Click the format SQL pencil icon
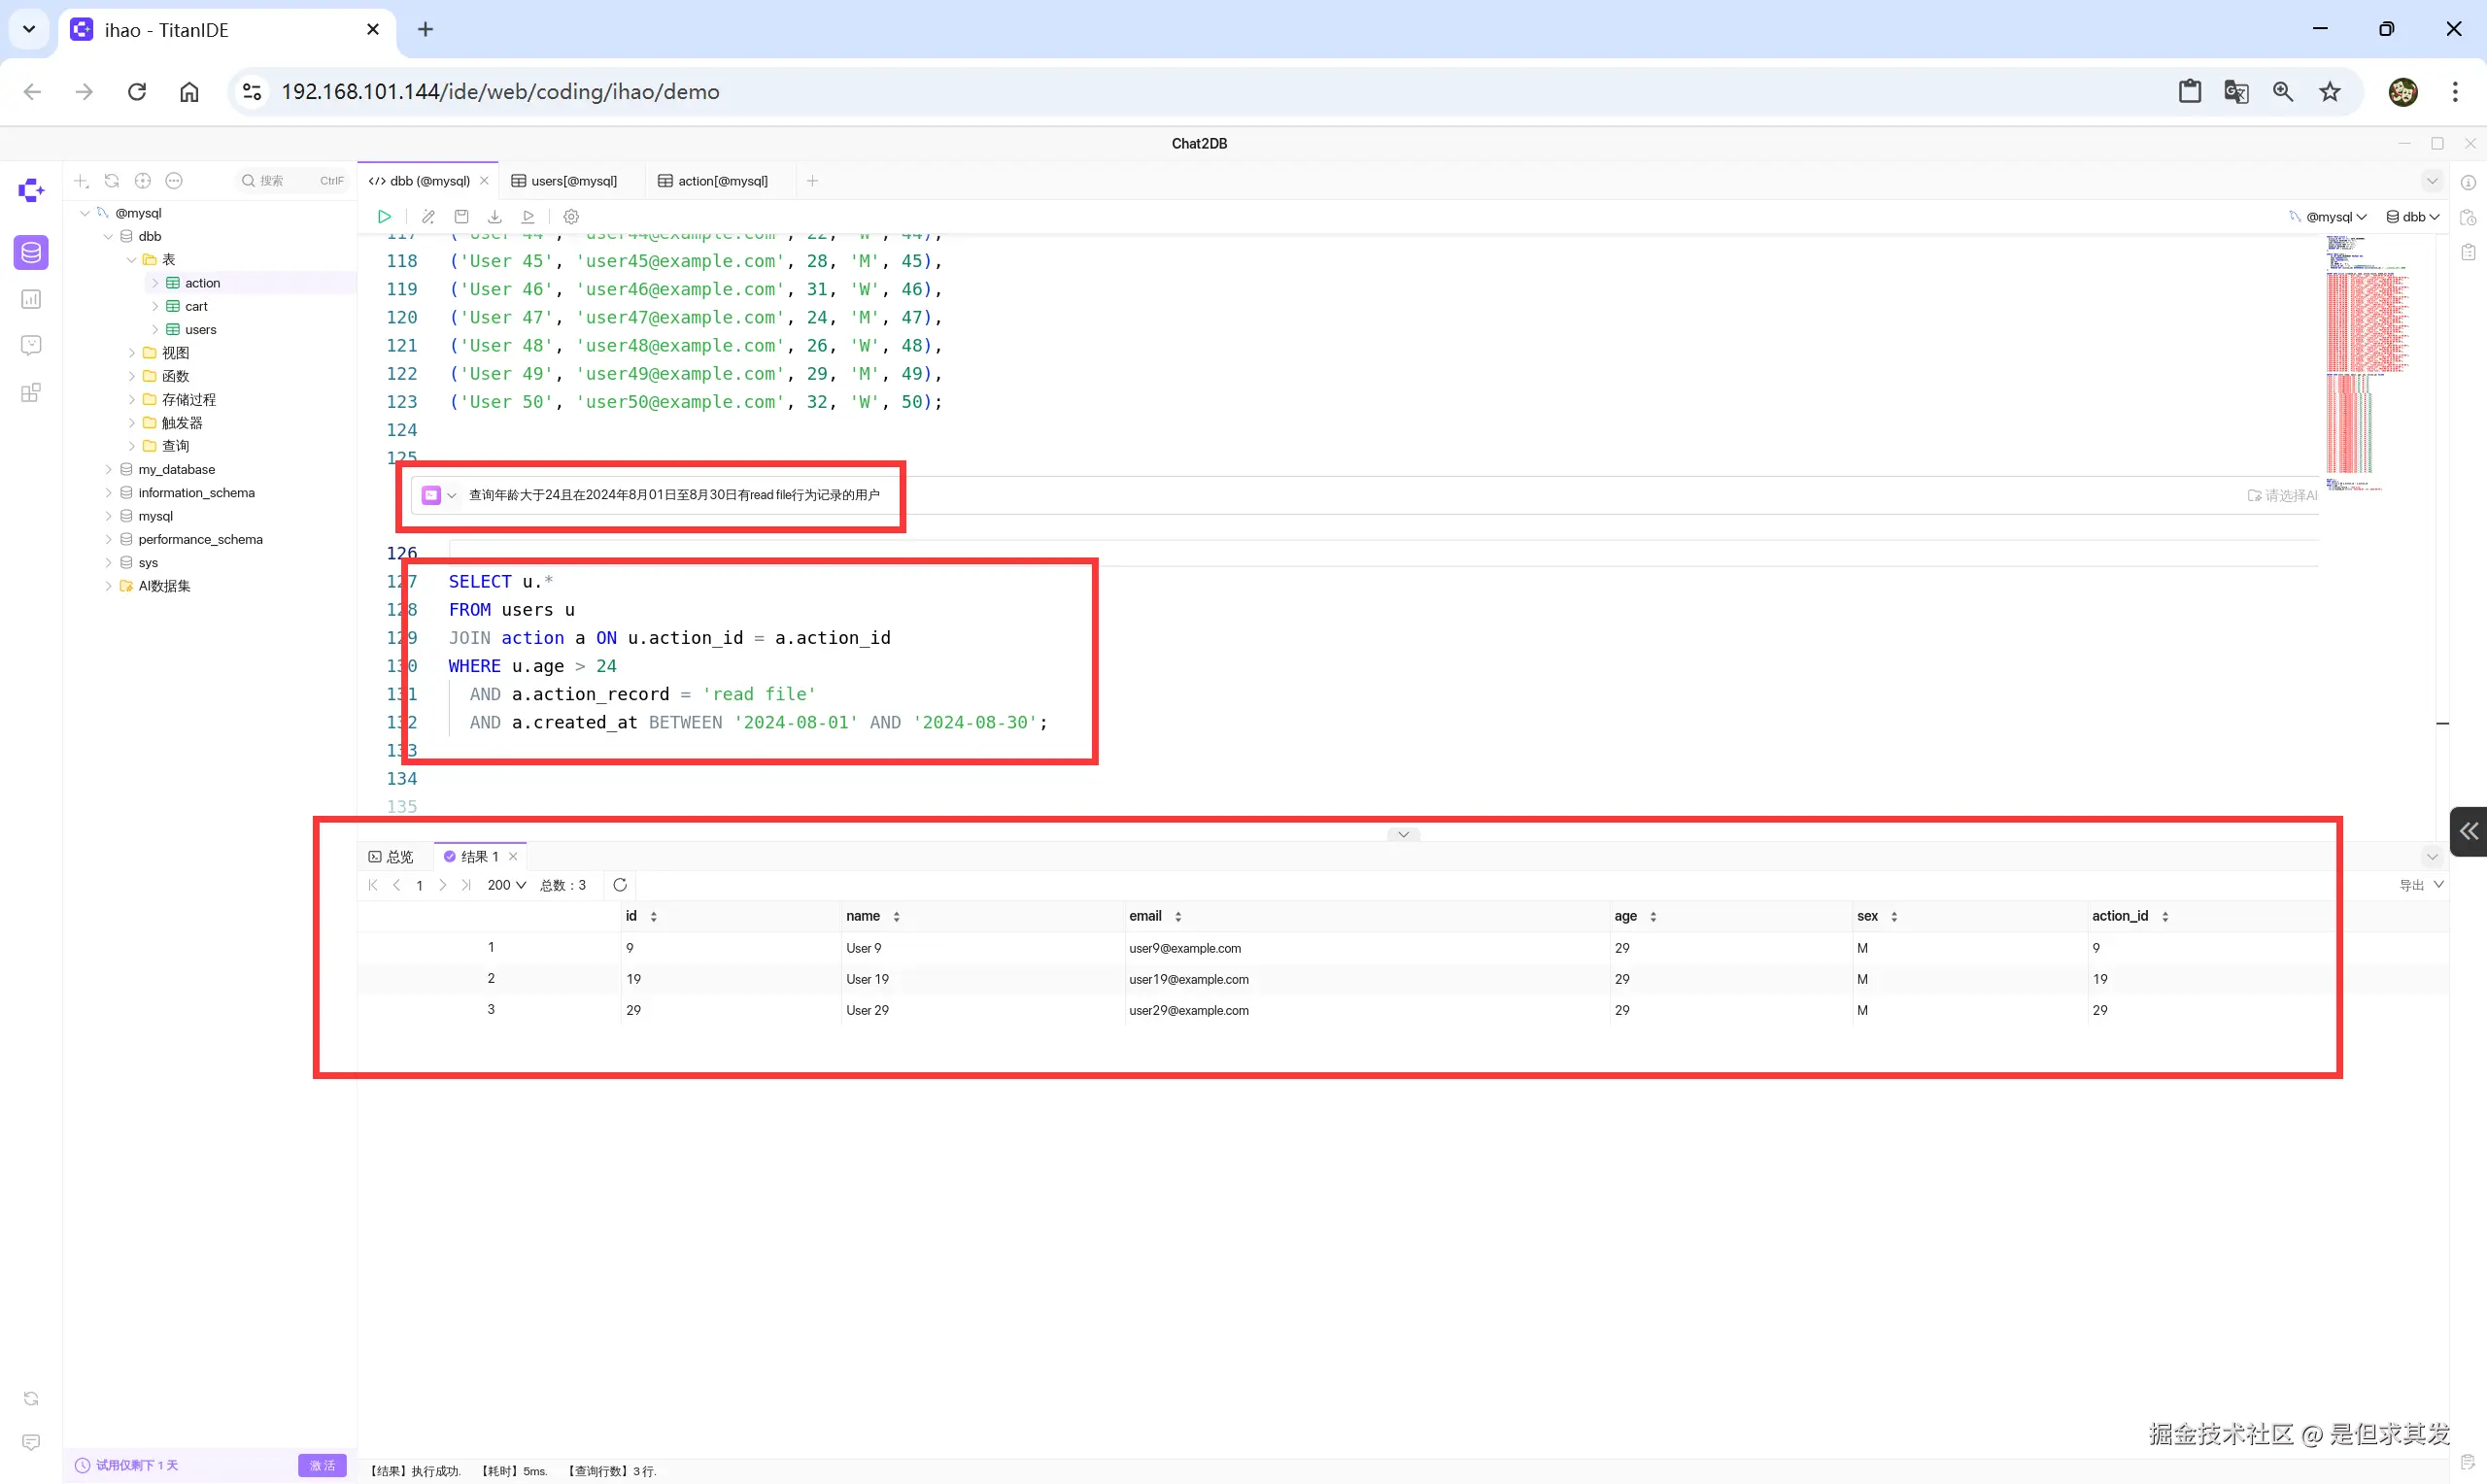This screenshot has height=1484, width=2487. 428,217
